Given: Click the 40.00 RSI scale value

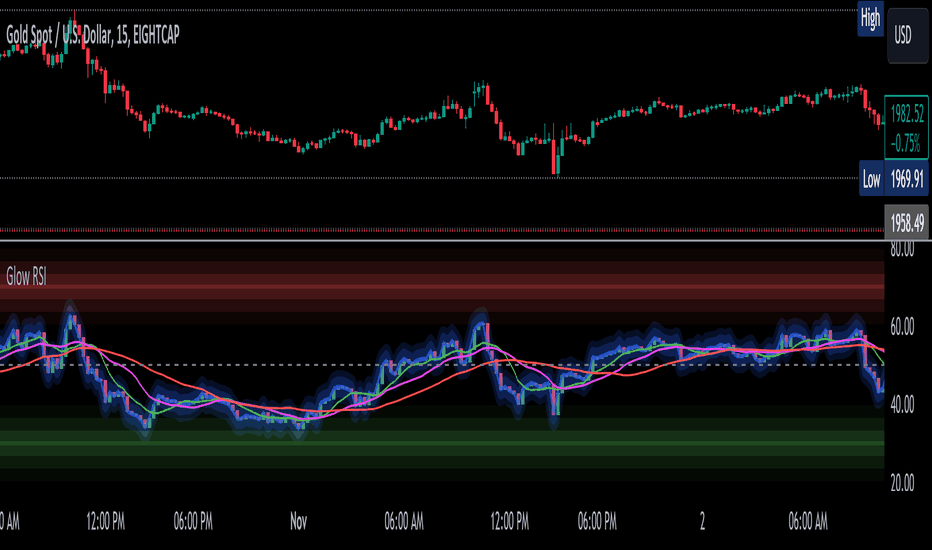Looking at the screenshot, I should tap(902, 404).
